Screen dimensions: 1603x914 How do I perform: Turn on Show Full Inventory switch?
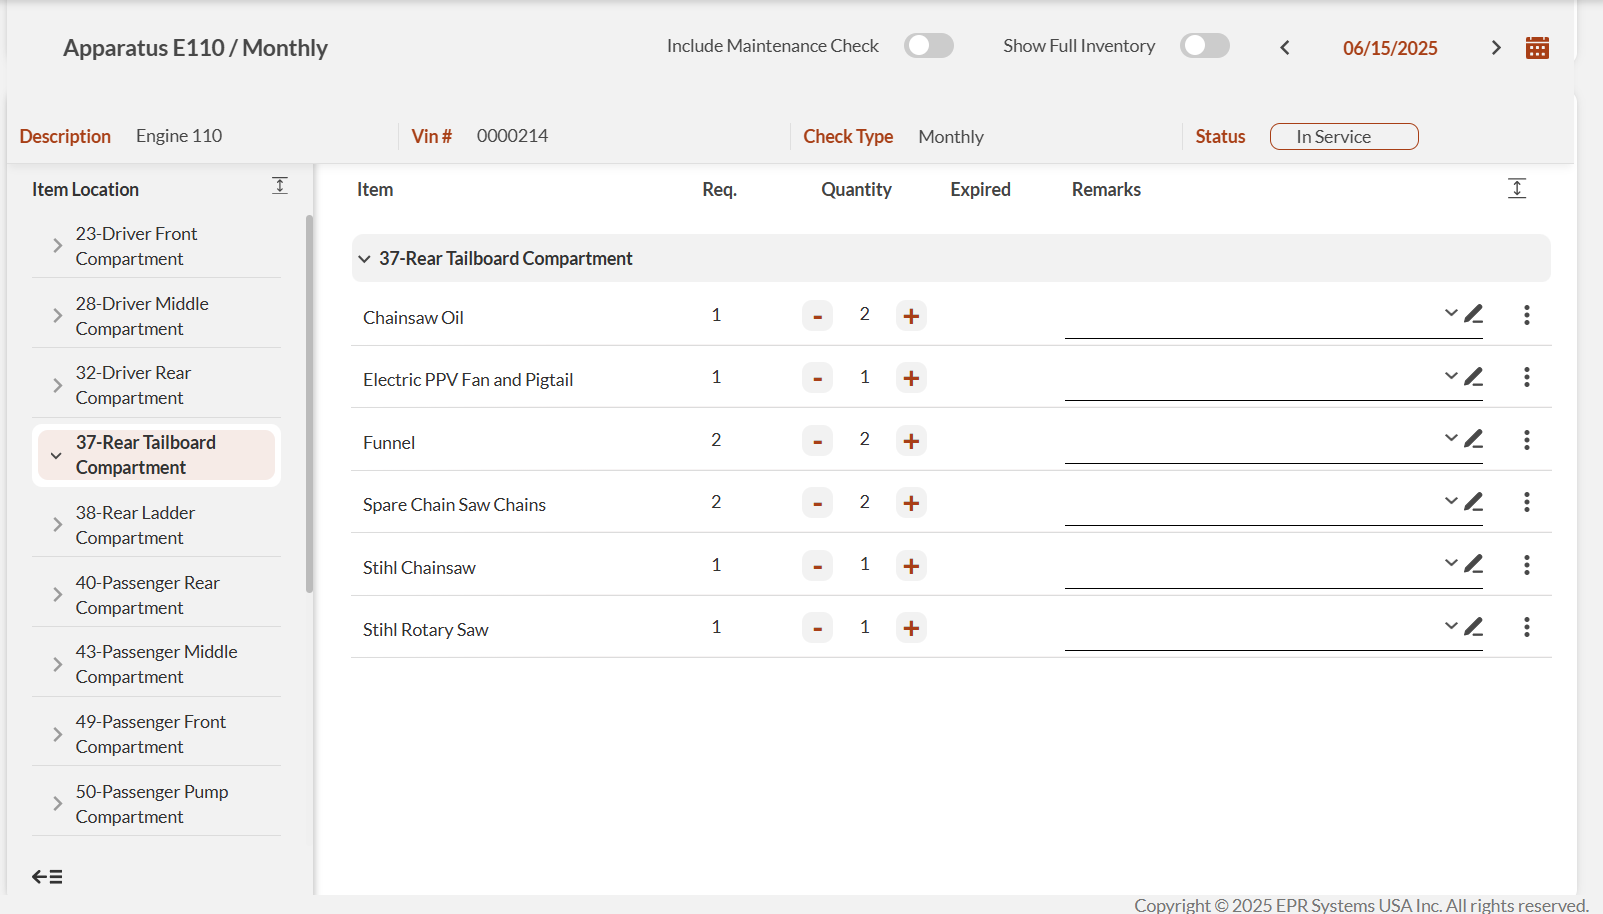coord(1204,46)
